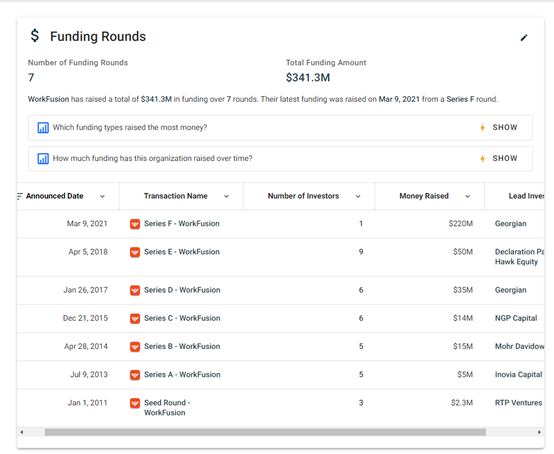Click chart icon beside funding over time question
This screenshot has width=554, height=454.
pyautogui.click(x=43, y=159)
